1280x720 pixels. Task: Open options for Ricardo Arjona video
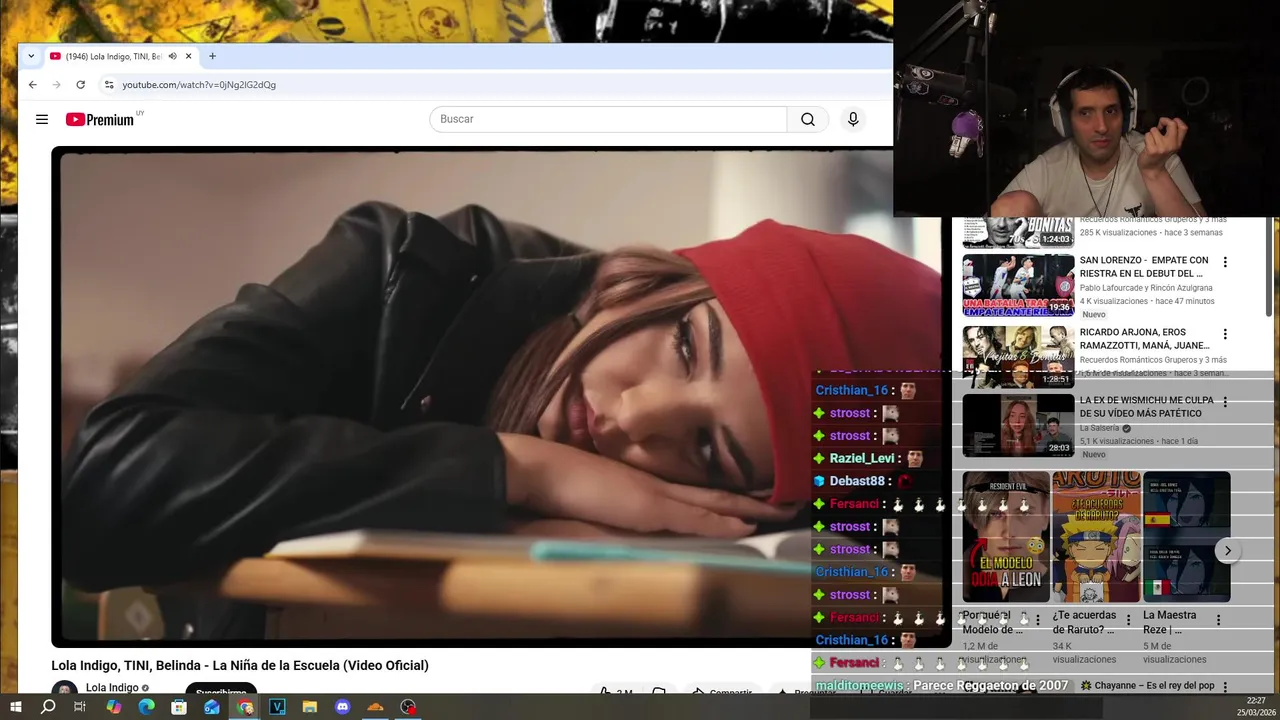coord(1225,334)
